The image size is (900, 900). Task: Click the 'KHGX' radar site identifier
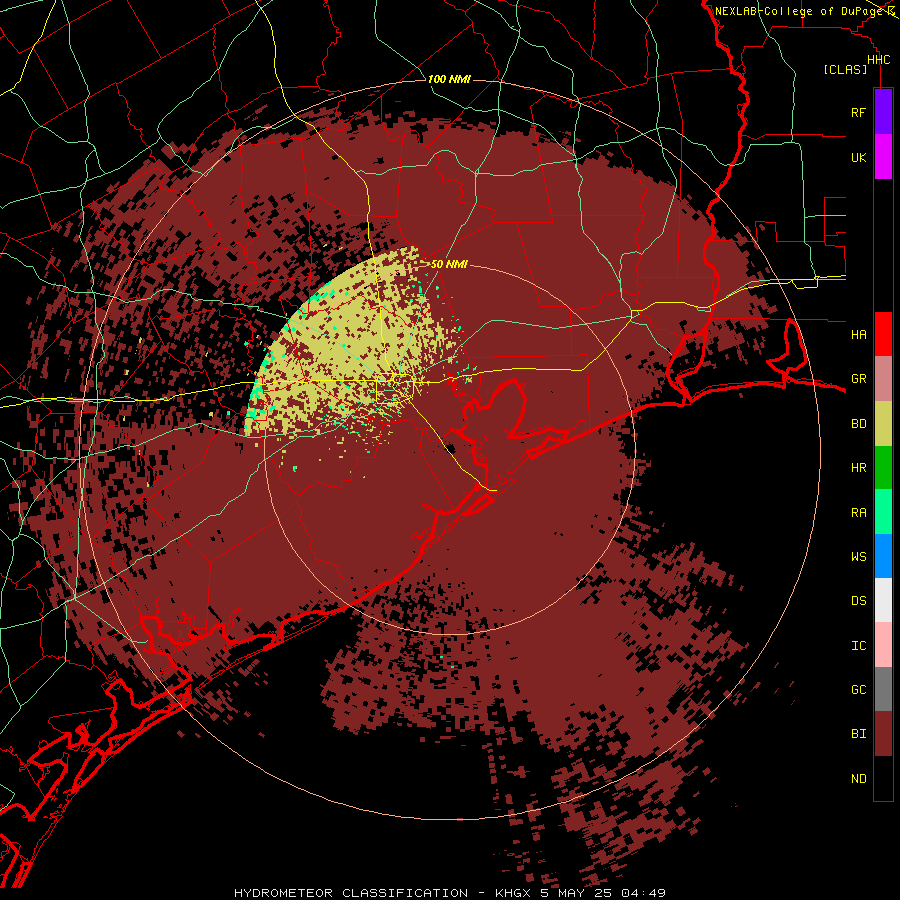click(513, 893)
